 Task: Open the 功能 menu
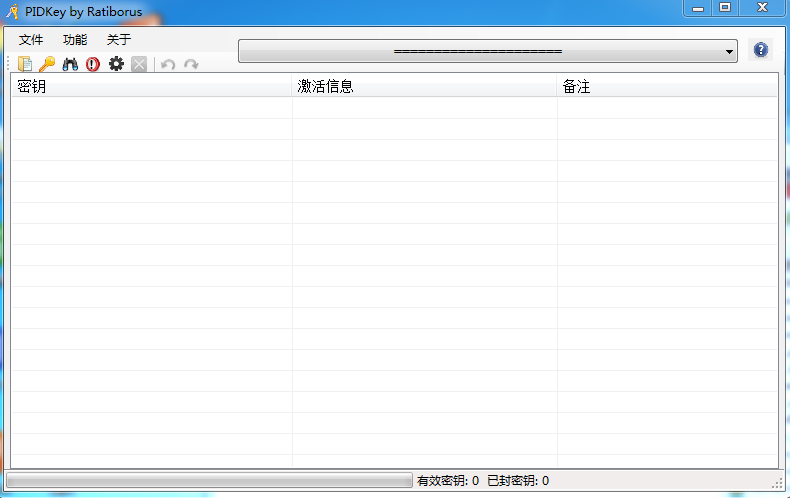click(75, 39)
